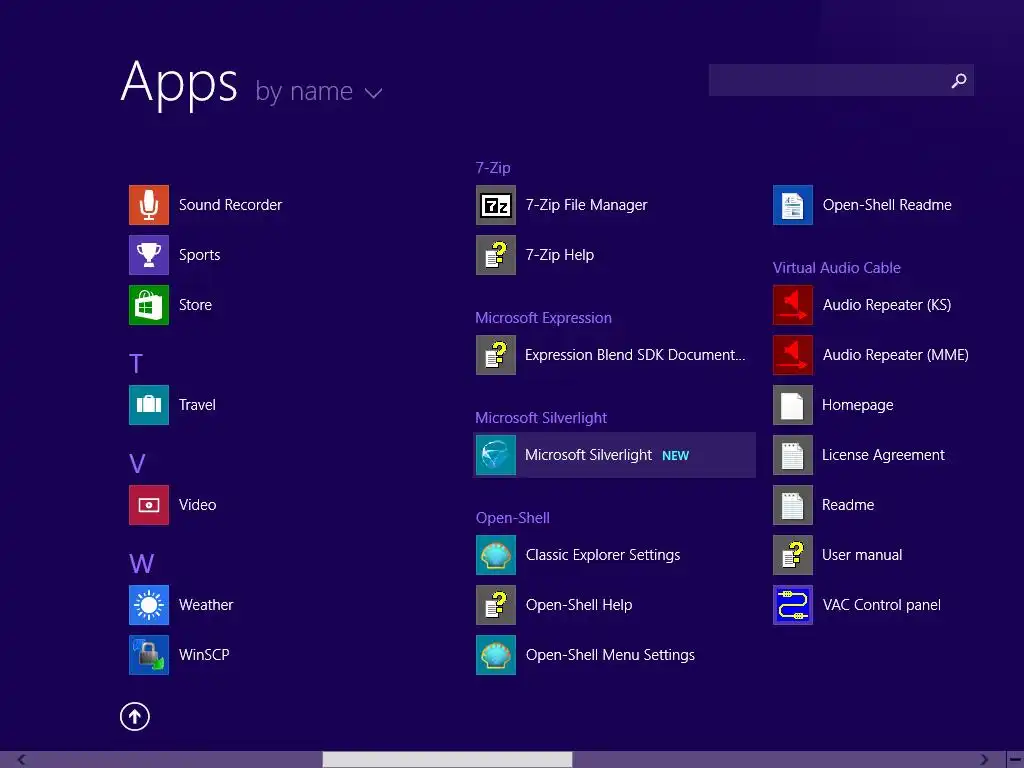Image resolution: width=1024 pixels, height=768 pixels.
Task: Click the 'Homepage' label
Action: (857, 405)
